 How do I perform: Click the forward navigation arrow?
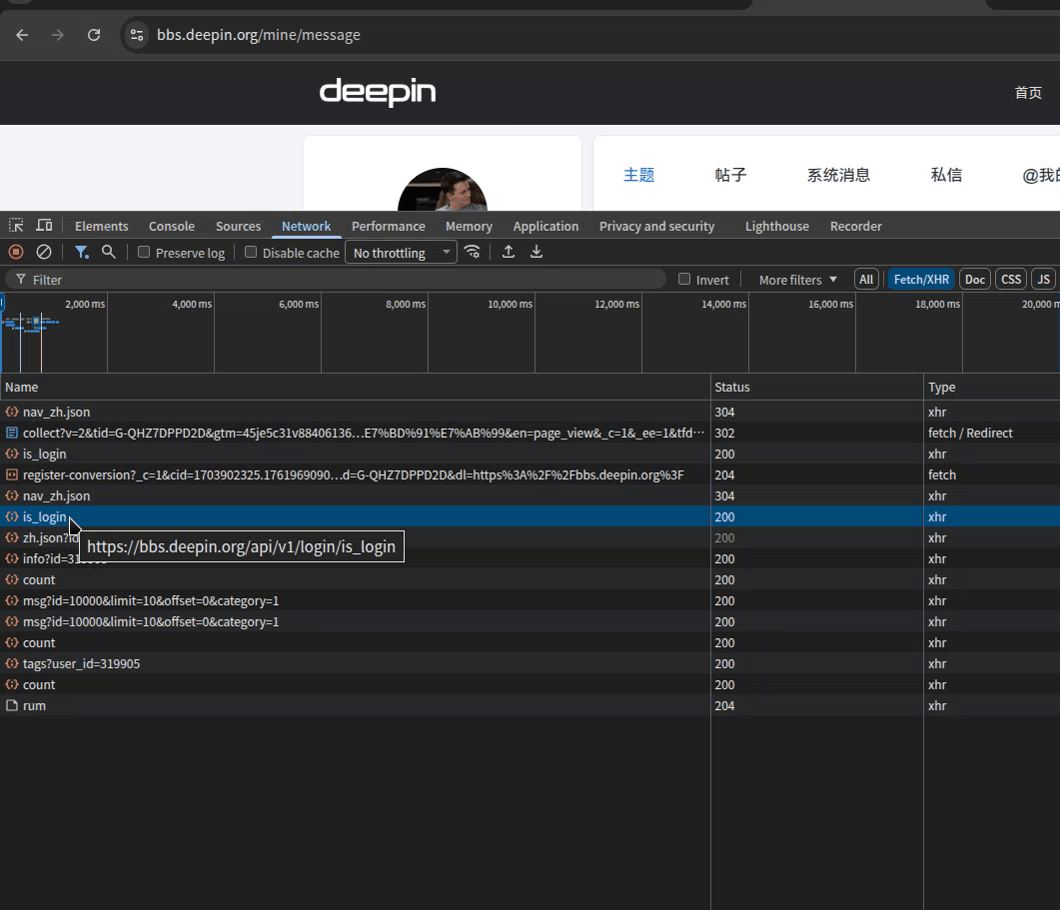[58, 35]
